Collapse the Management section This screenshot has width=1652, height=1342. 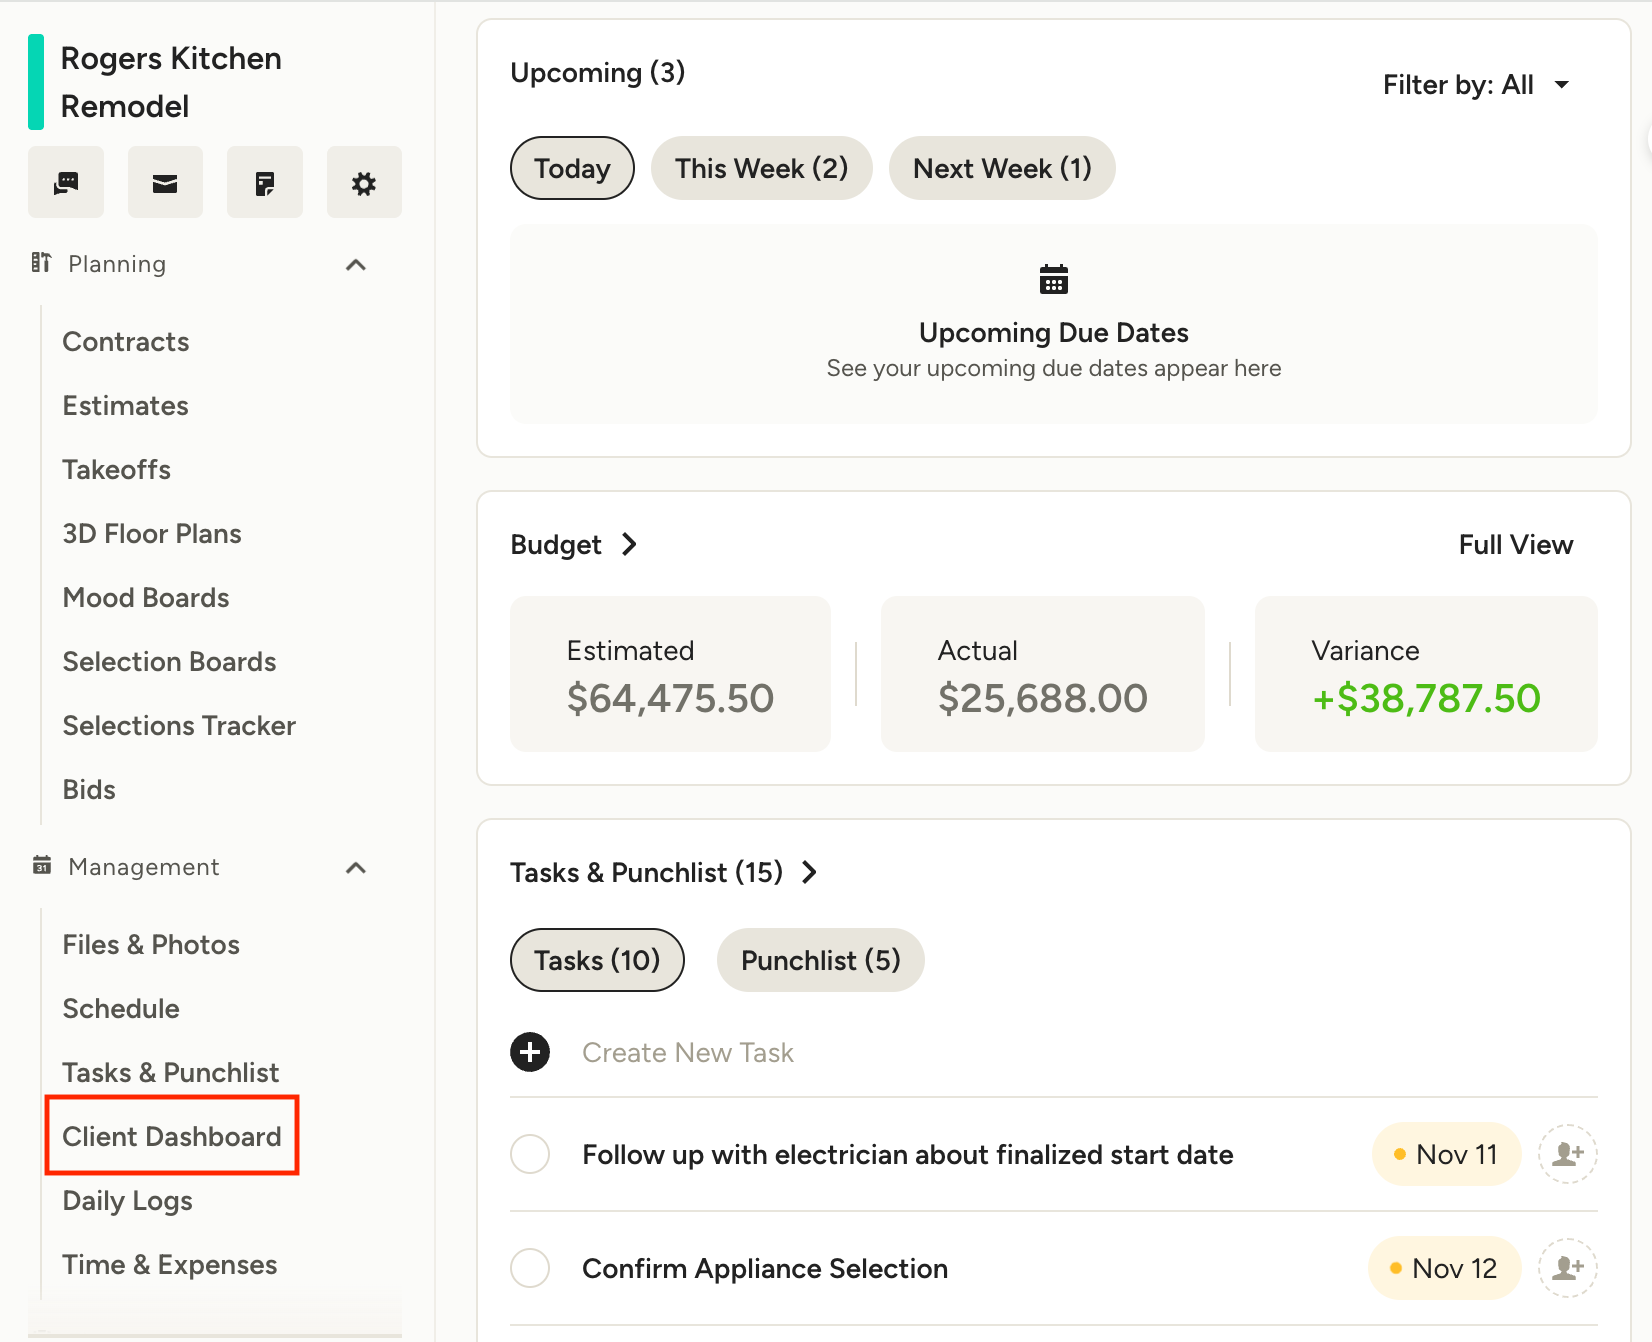click(x=356, y=868)
